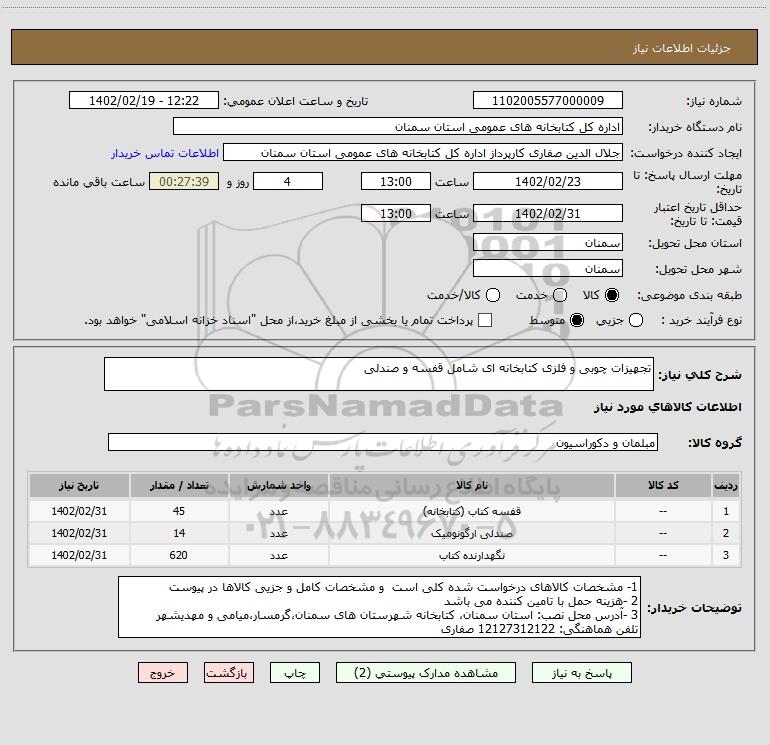Click quantity 45 in the first row
The height and width of the screenshot is (745, 770).
click(x=179, y=511)
